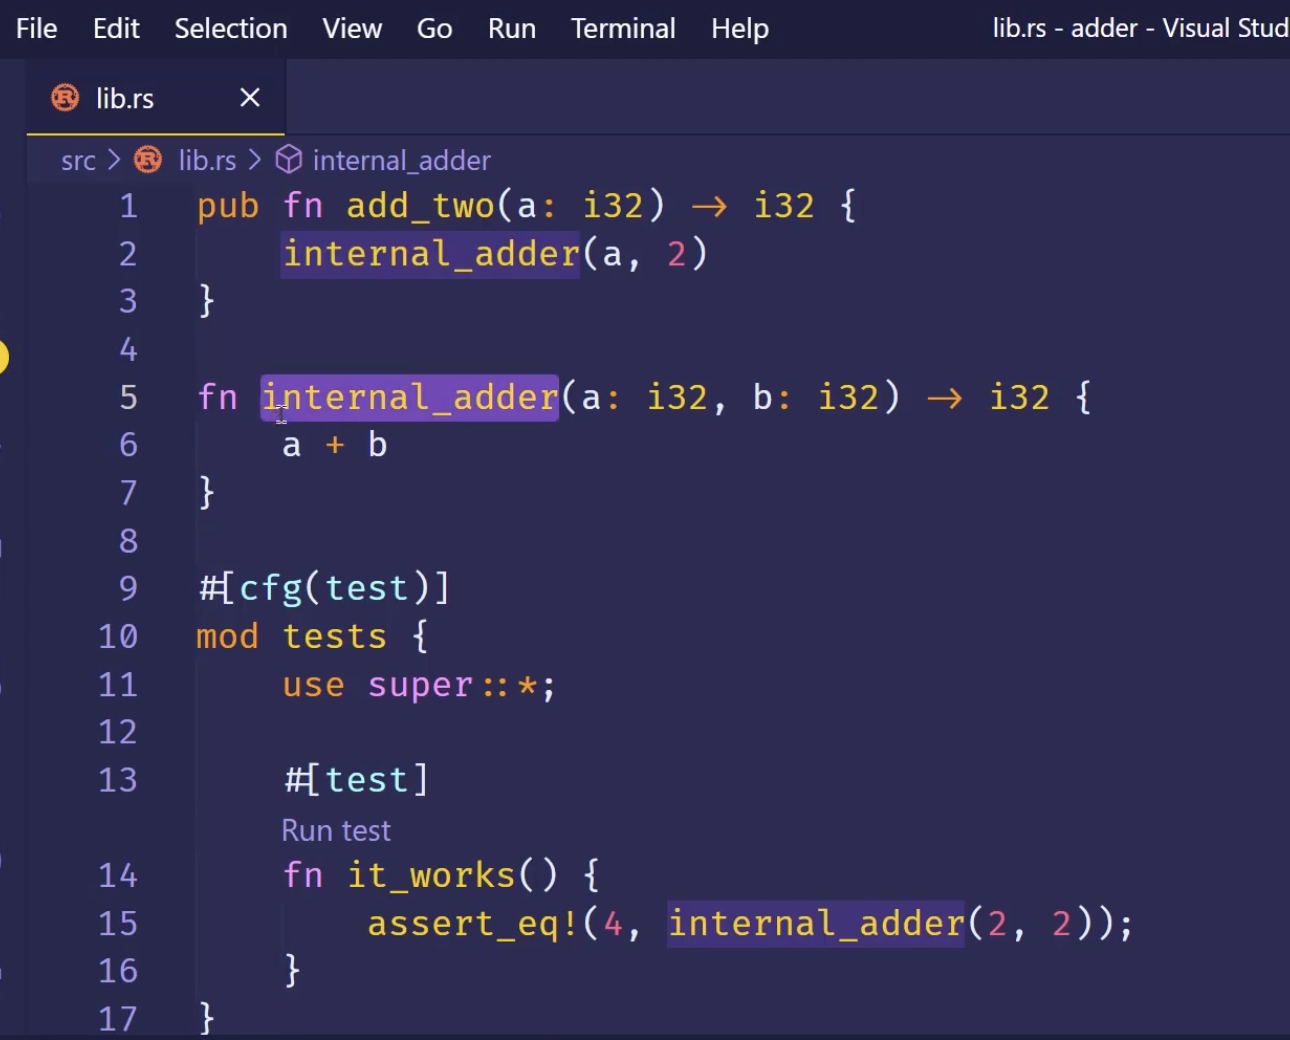Image resolution: width=1290 pixels, height=1040 pixels.
Task: Open the View menu
Action: pos(351,28)
